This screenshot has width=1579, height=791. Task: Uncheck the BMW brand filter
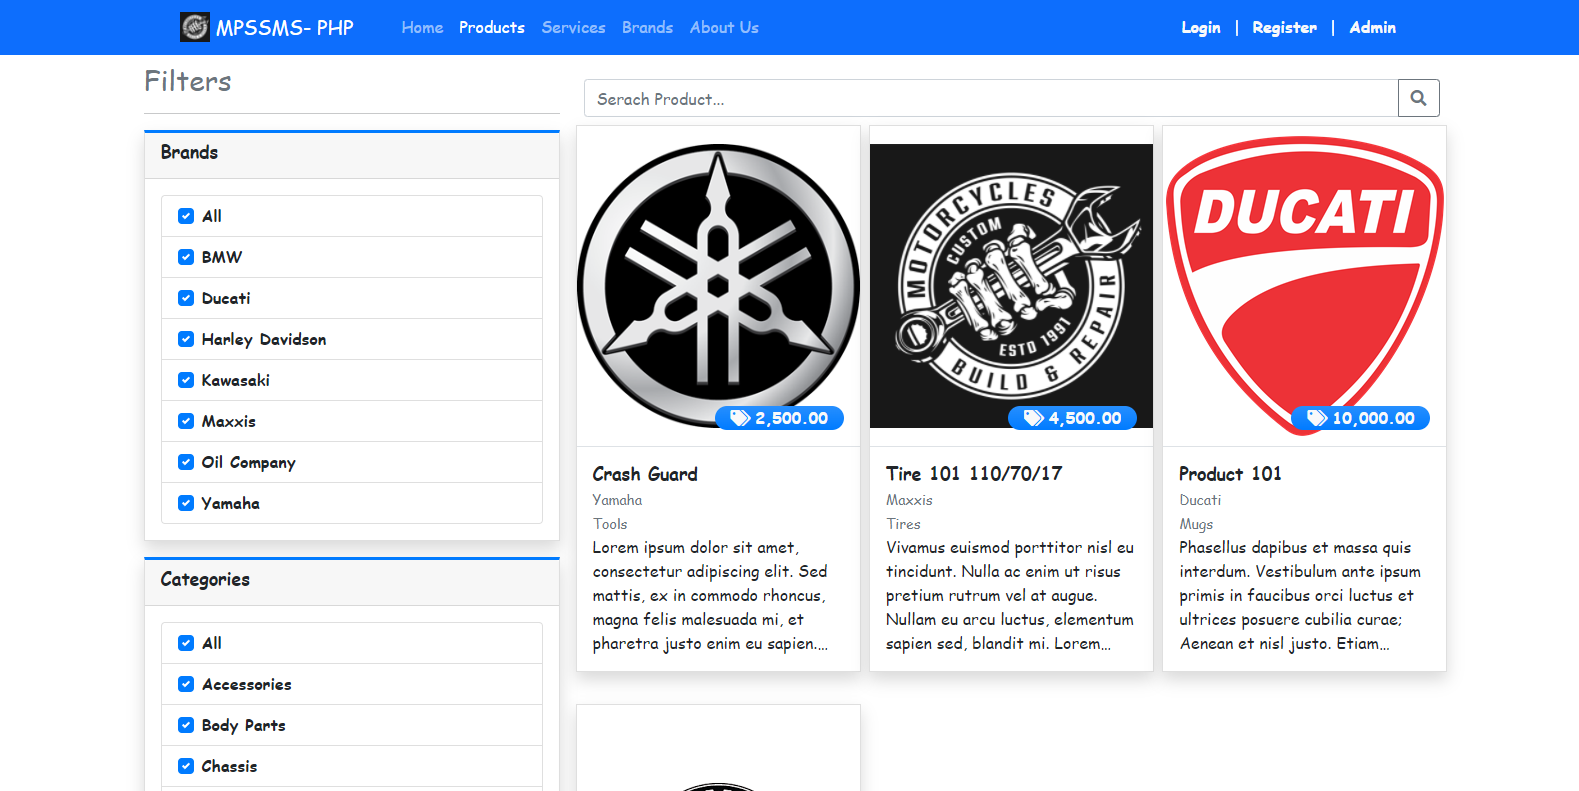tap(186, 257)
